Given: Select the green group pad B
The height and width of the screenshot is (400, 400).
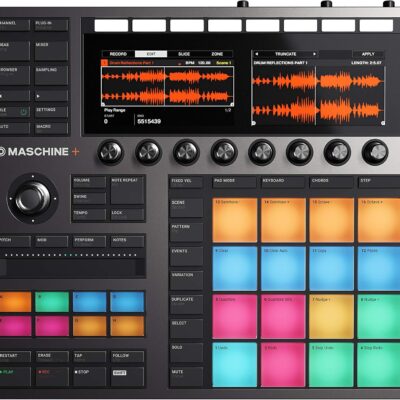Looking at the screenshot, I should click(x=52, y=302).
